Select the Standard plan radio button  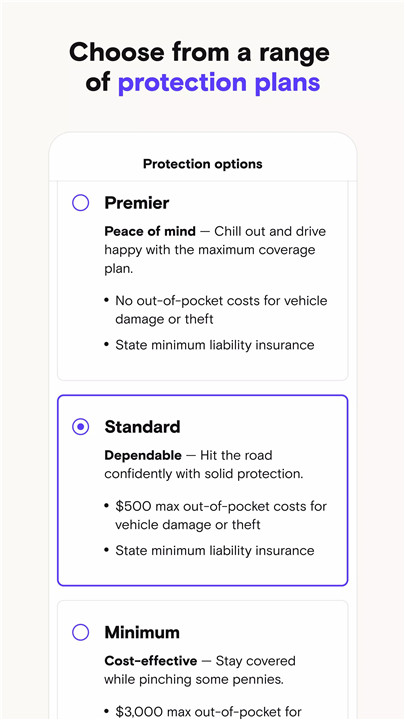[80, 427]
